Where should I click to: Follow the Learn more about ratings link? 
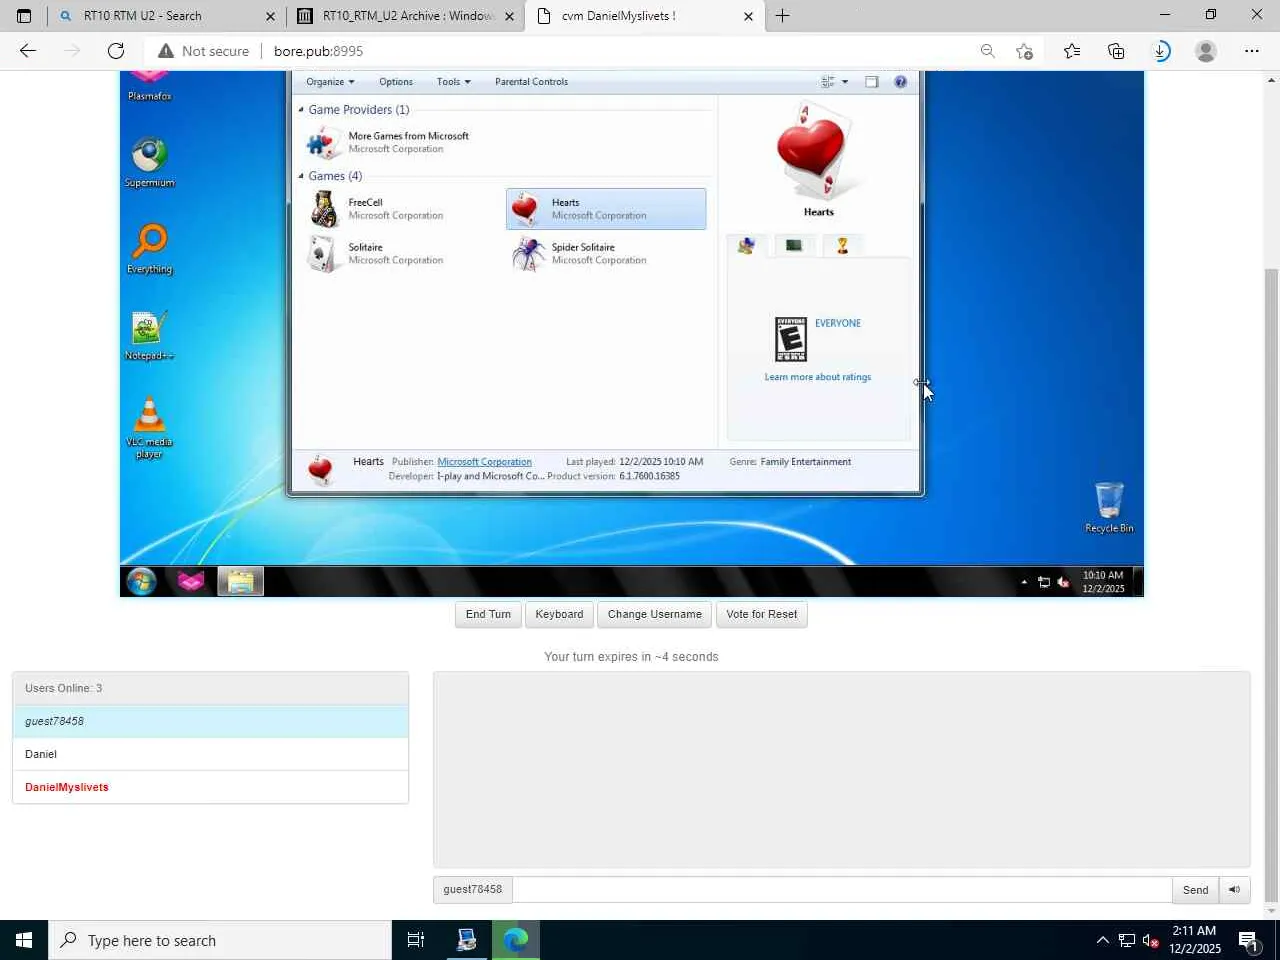pos(818,377)
